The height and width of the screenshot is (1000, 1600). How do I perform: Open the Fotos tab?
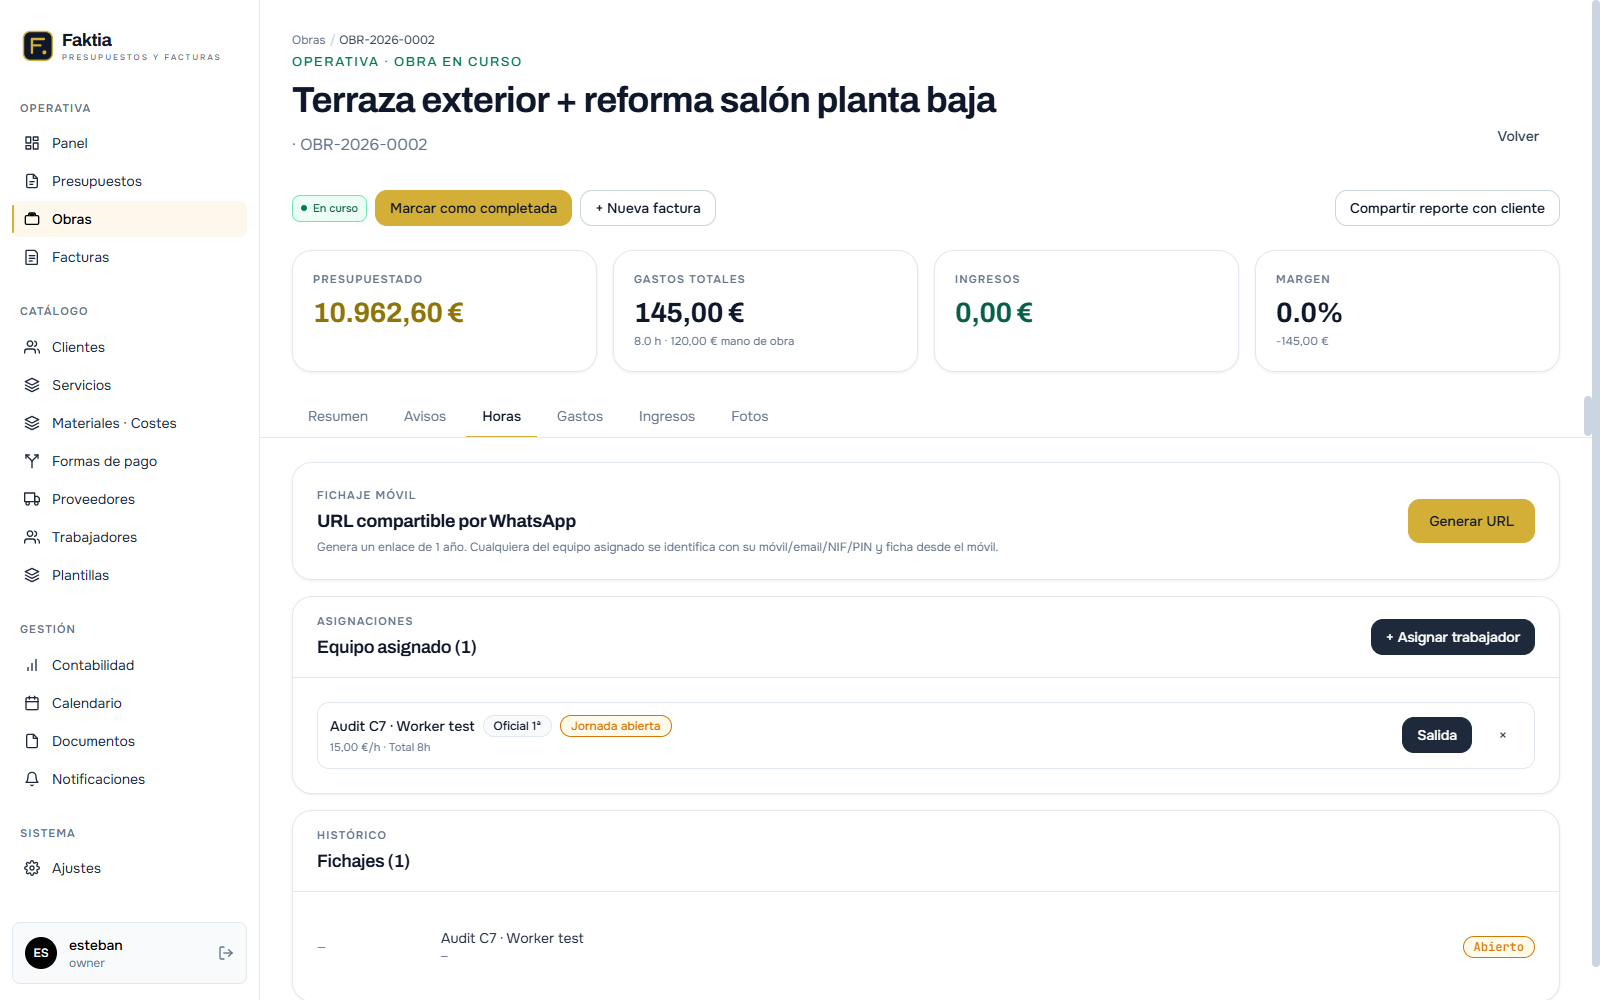[x=749, y=416]
